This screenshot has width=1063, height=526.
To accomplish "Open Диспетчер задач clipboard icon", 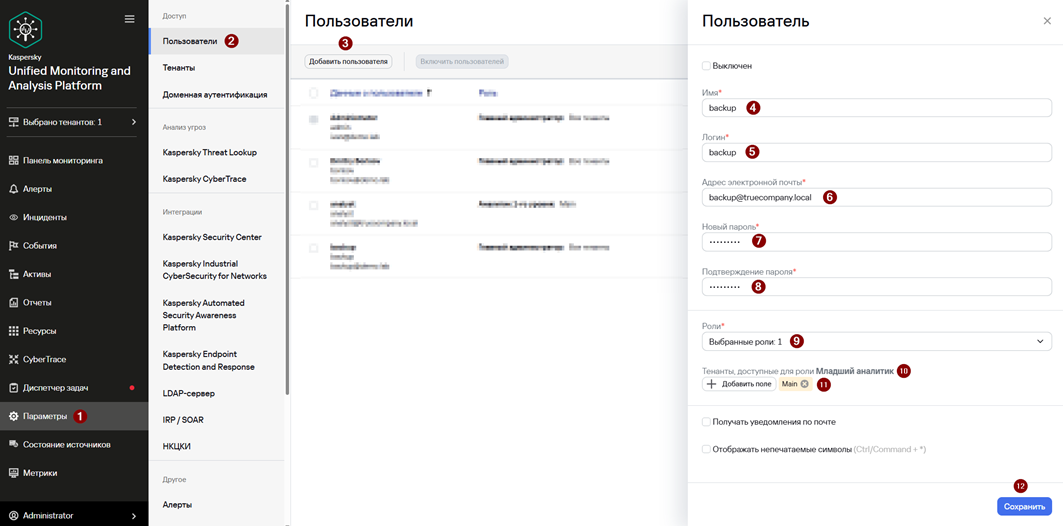I will pyautogui.click(x=14, y=388).
